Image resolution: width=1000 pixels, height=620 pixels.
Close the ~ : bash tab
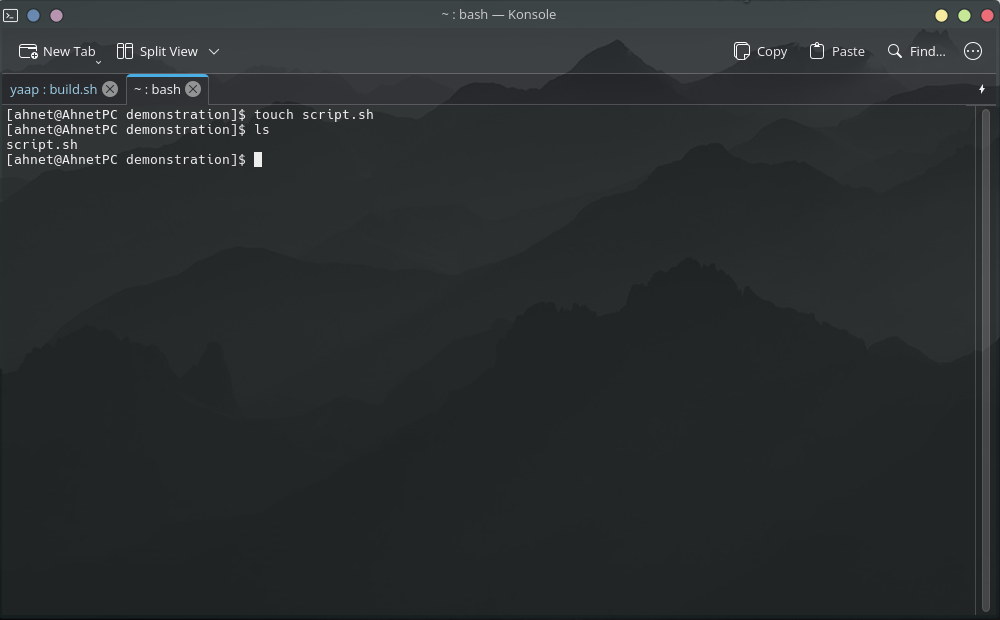tap(192, 89)
